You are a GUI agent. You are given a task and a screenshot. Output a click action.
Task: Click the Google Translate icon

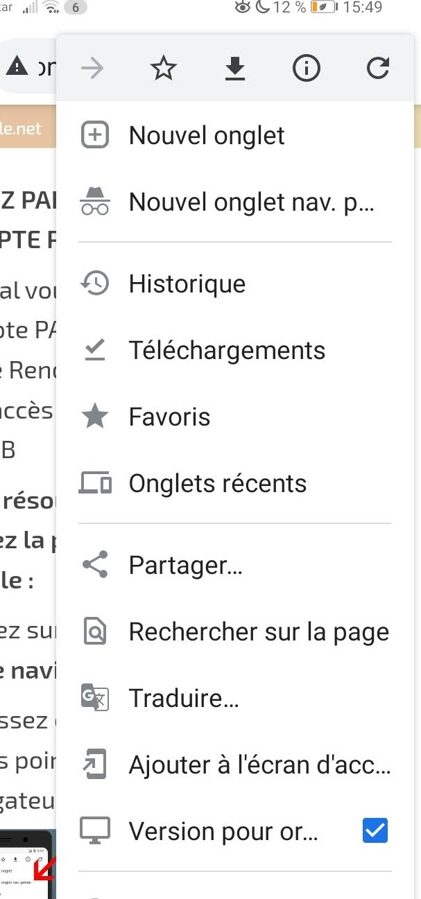(x=95, y=698)
